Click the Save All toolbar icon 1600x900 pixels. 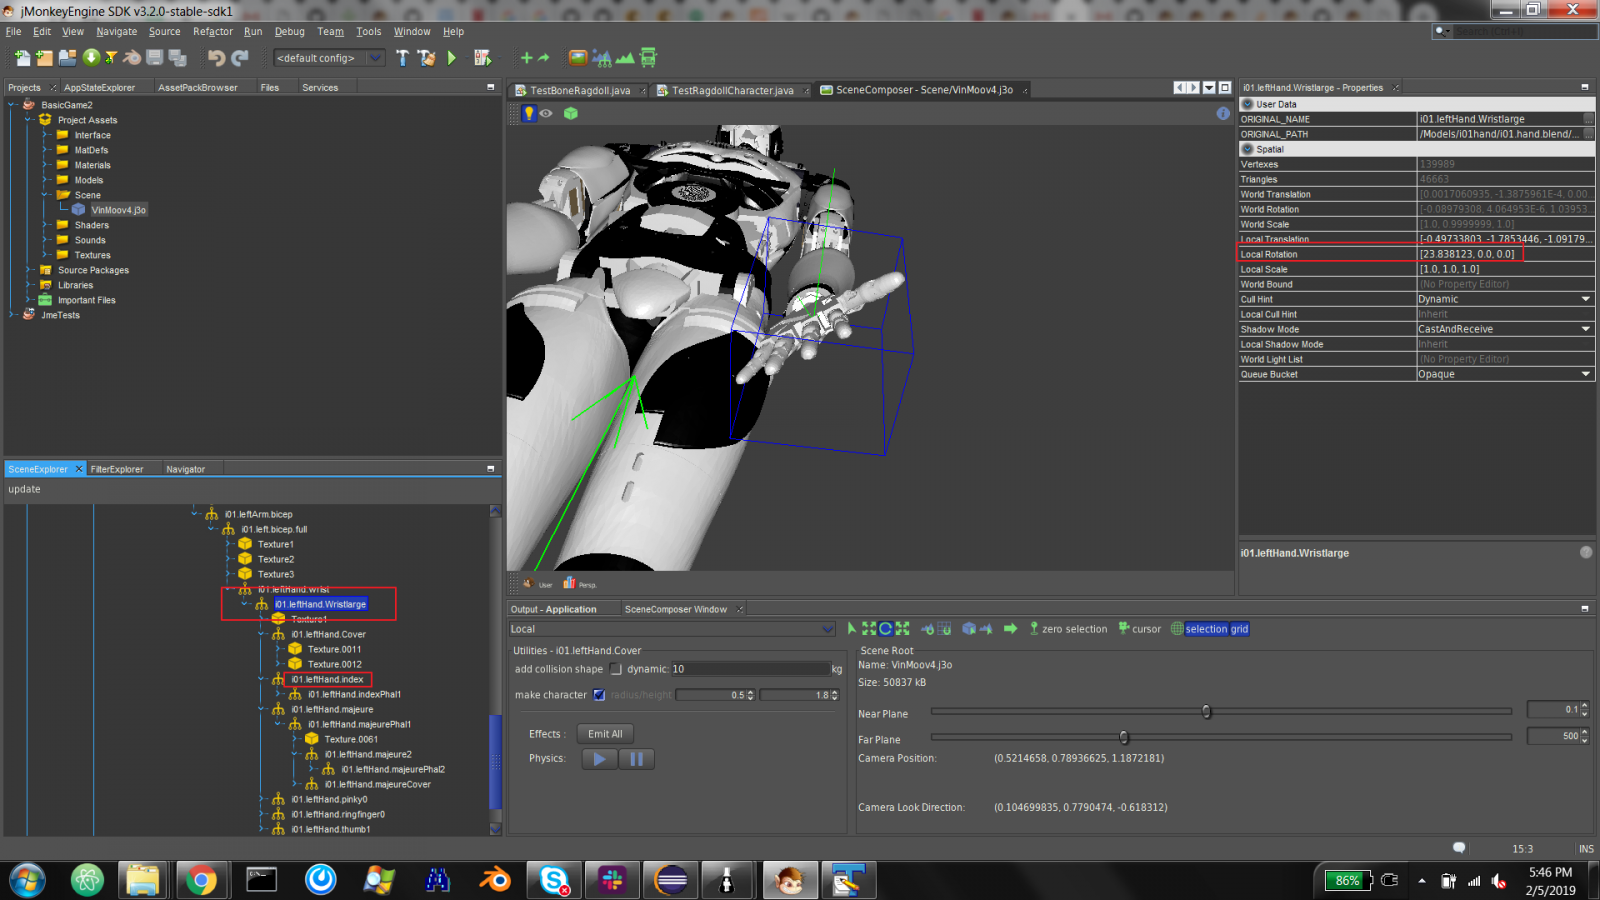(178, 58)
